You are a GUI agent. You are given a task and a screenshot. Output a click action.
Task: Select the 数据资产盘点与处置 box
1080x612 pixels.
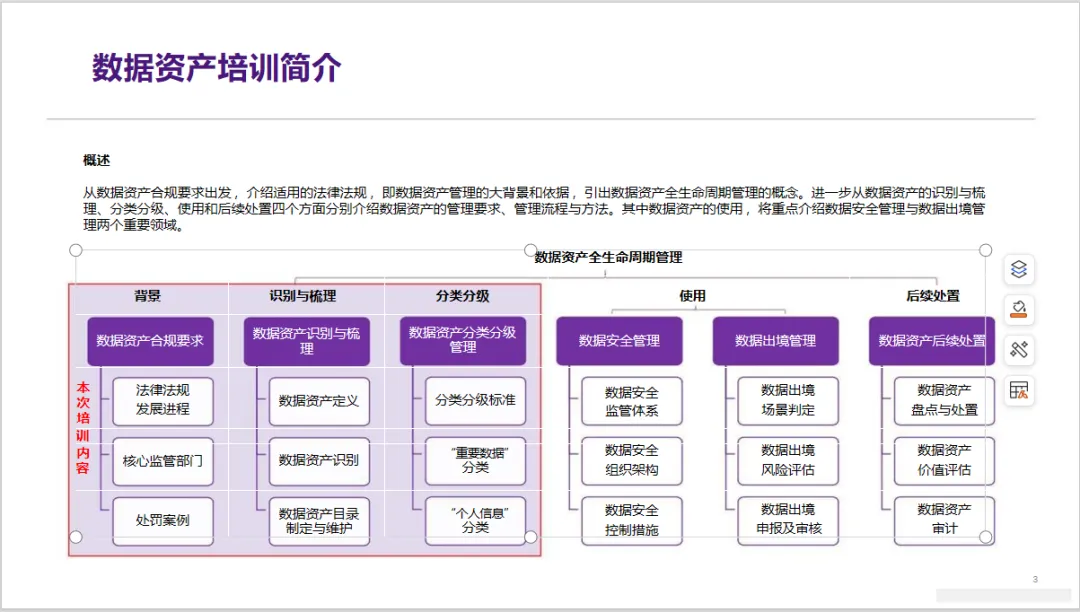point(944,401)
